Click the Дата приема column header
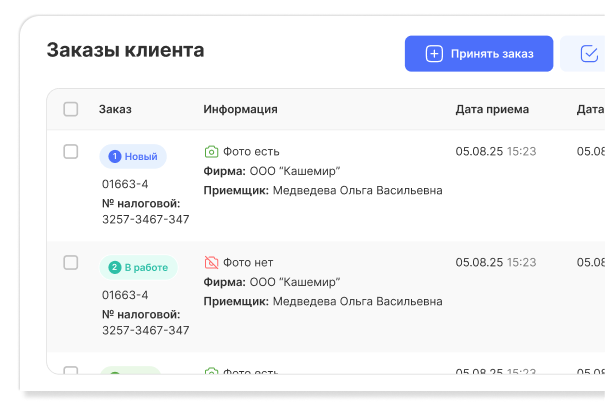Viewport: 605px width, 407px height. pyautogui.click(x=492, y=109)
